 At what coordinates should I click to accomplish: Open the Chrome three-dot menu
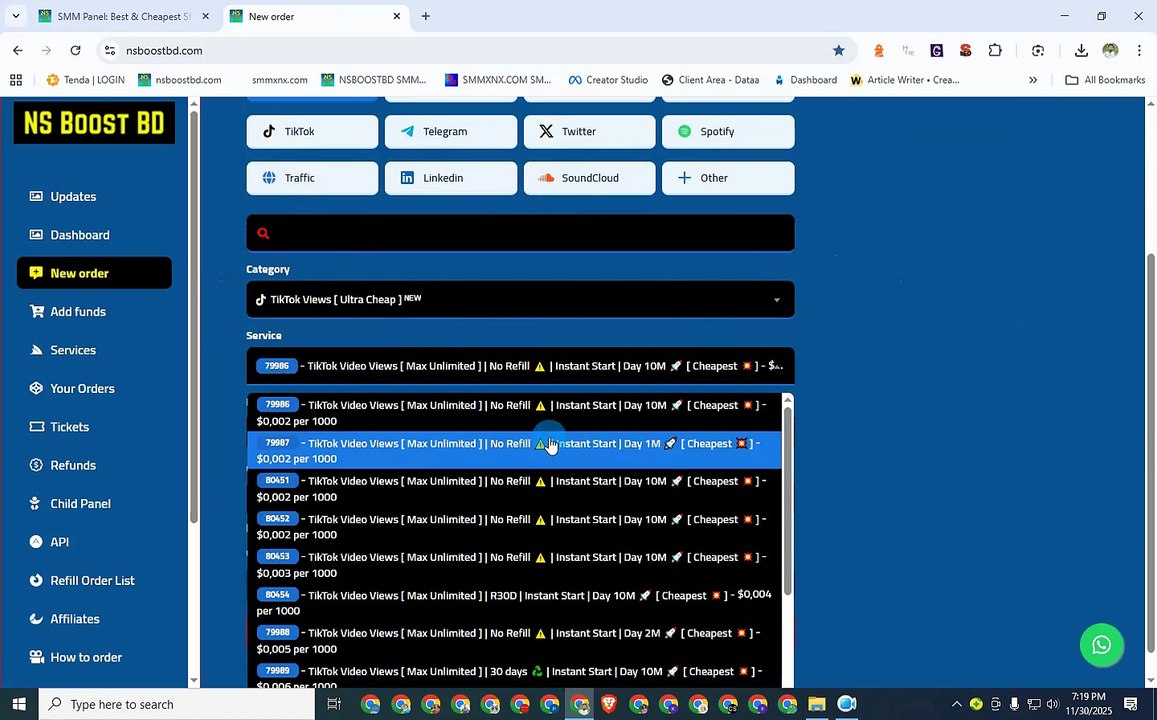tap(1139, 50)
